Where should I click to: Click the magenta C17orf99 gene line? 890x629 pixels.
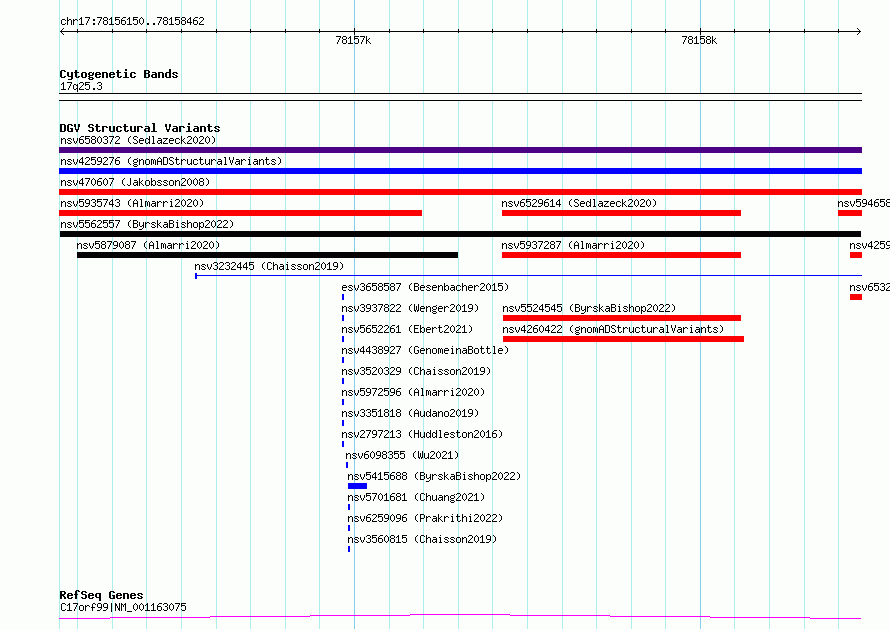(460, 617)
